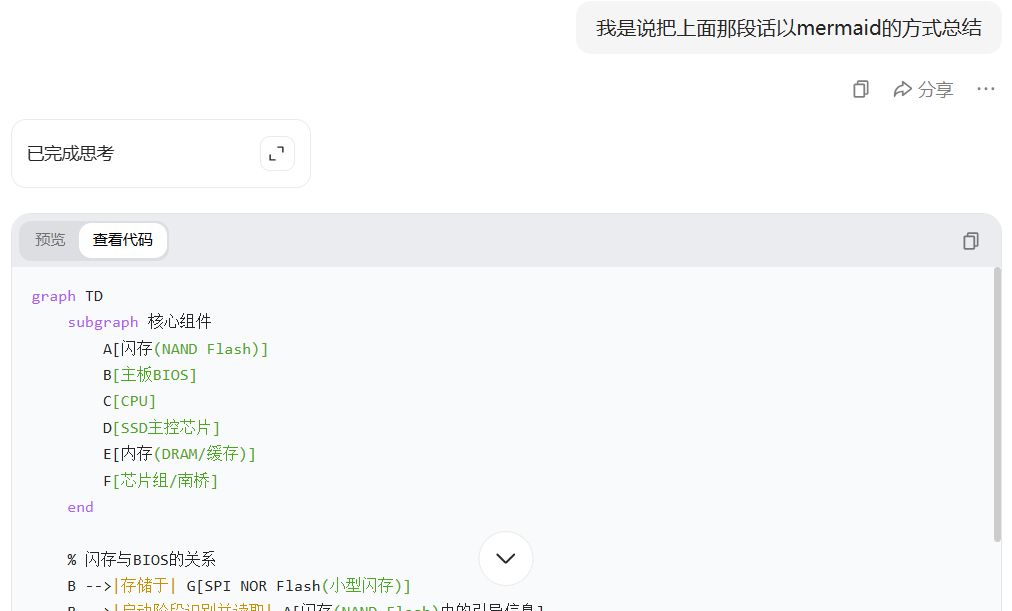Click the 分享 share label

pos(935,89)
